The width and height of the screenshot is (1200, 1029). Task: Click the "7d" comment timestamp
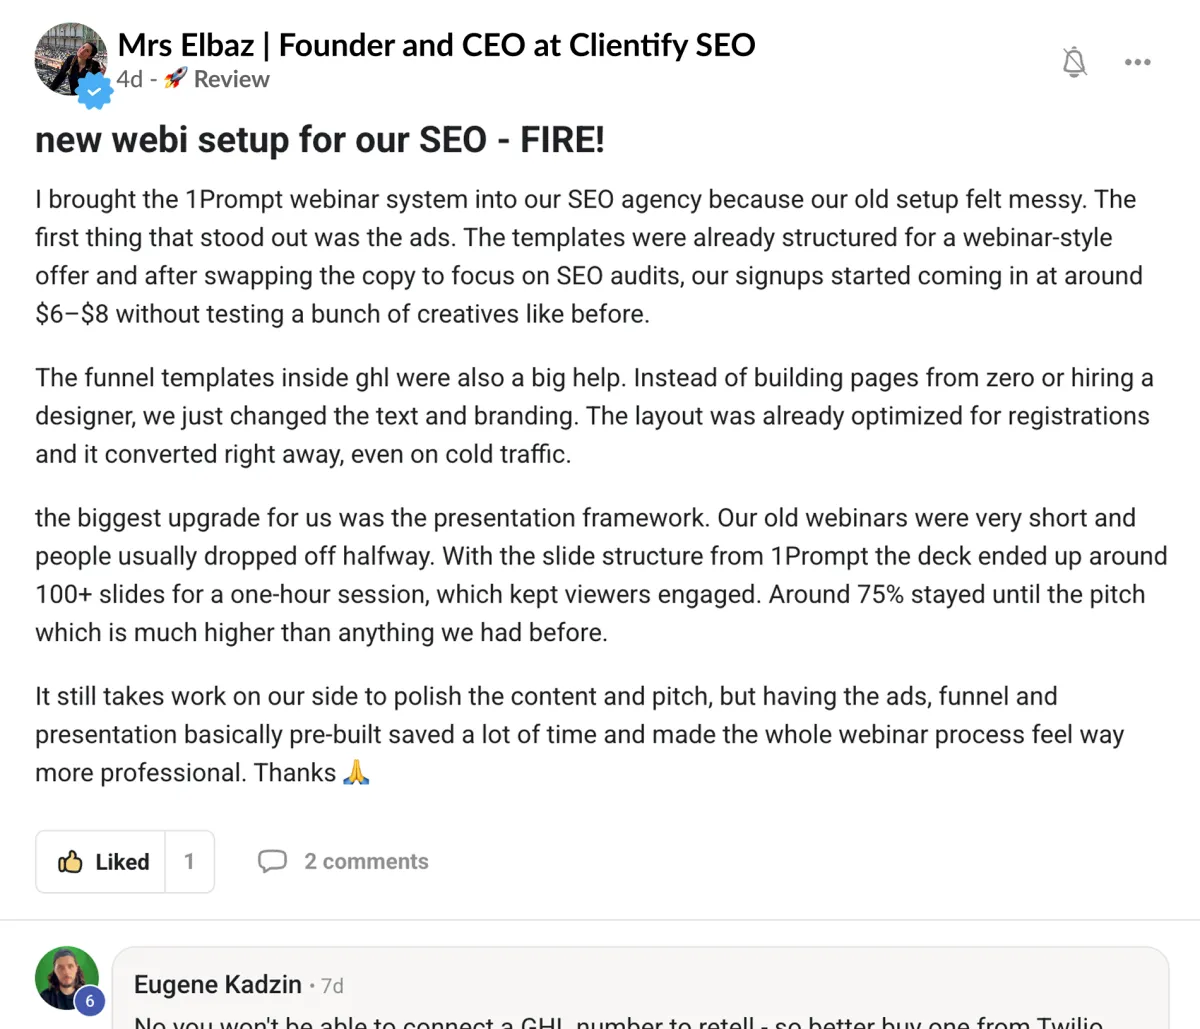pyautogui.click(x=332, y=986)
